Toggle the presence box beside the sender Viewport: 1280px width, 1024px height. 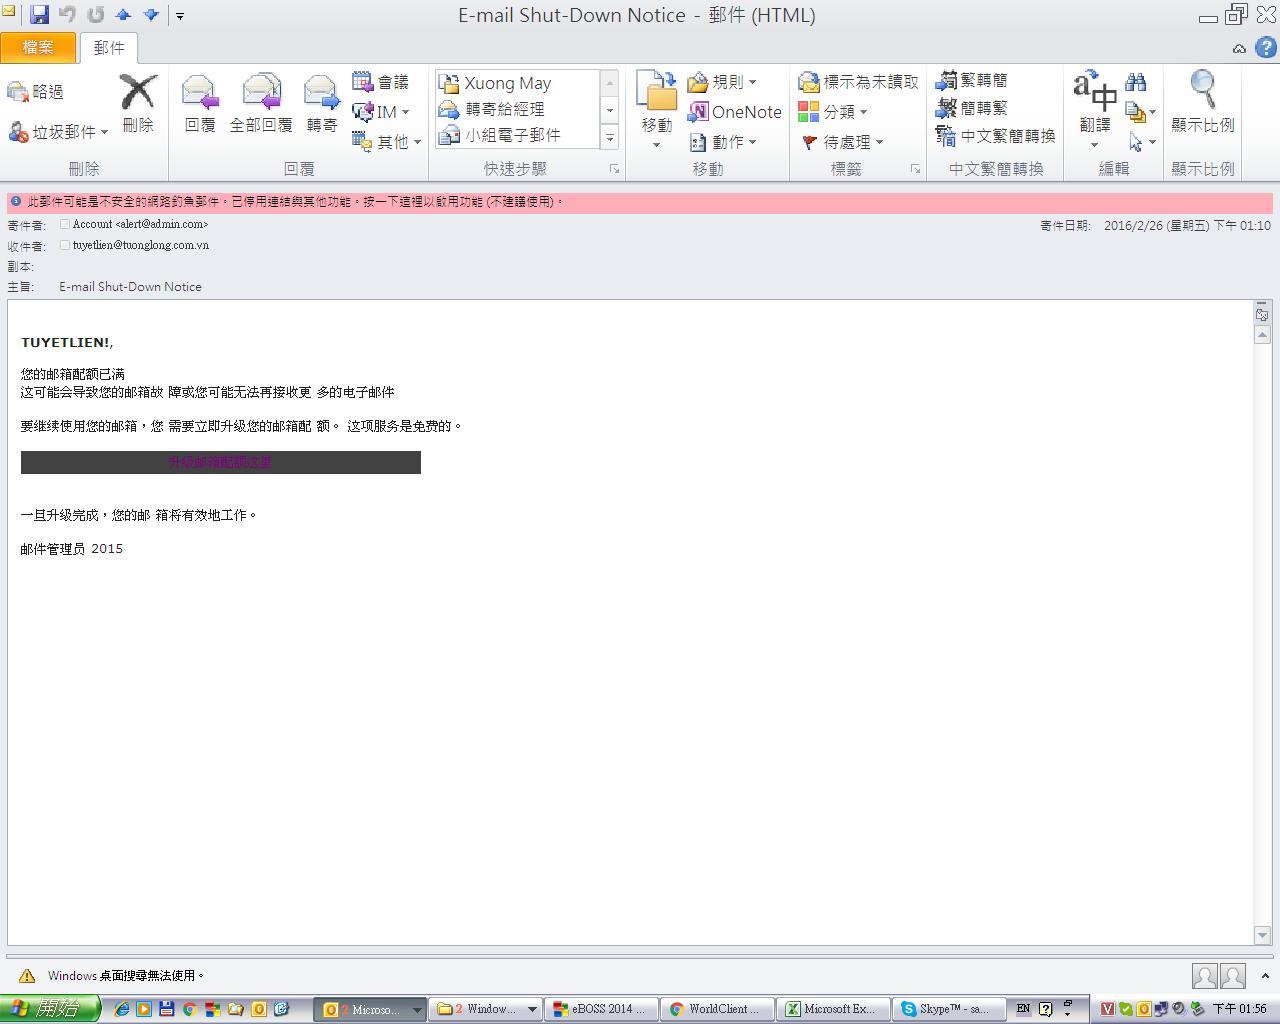tap(65, 224)
